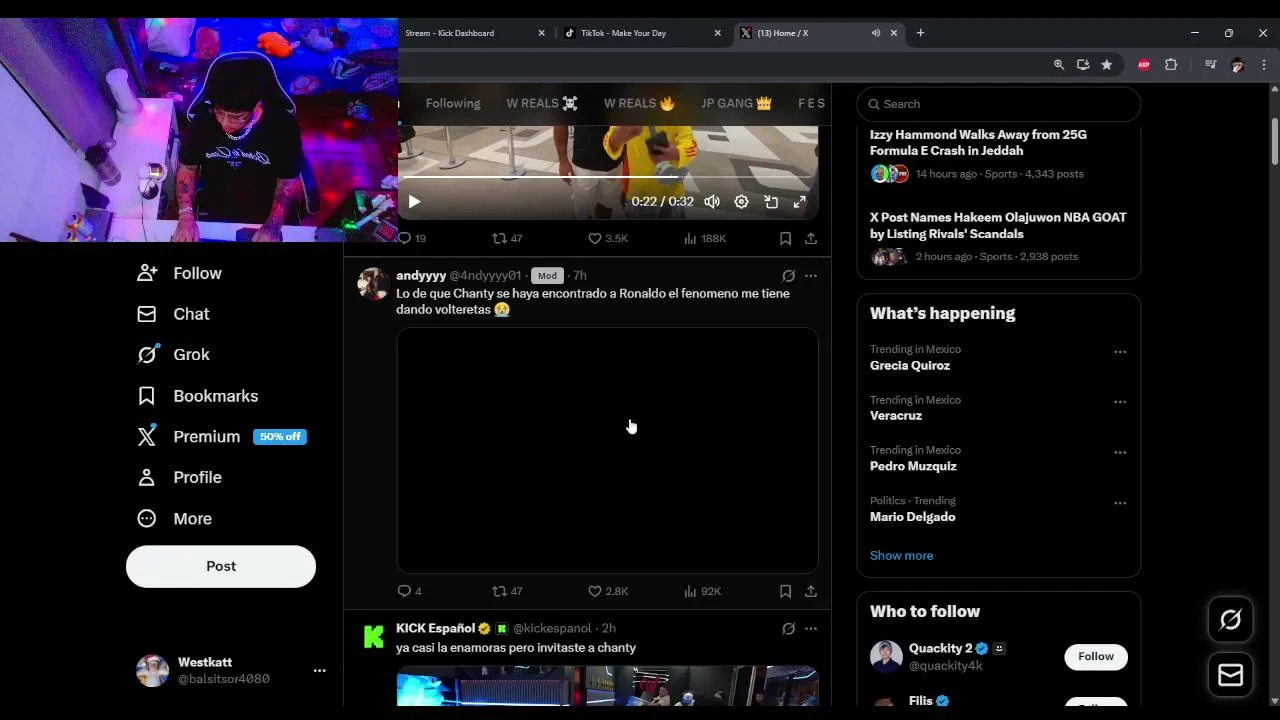
Task: Open Profile in sidebar
Action: [x=180, y=478]
